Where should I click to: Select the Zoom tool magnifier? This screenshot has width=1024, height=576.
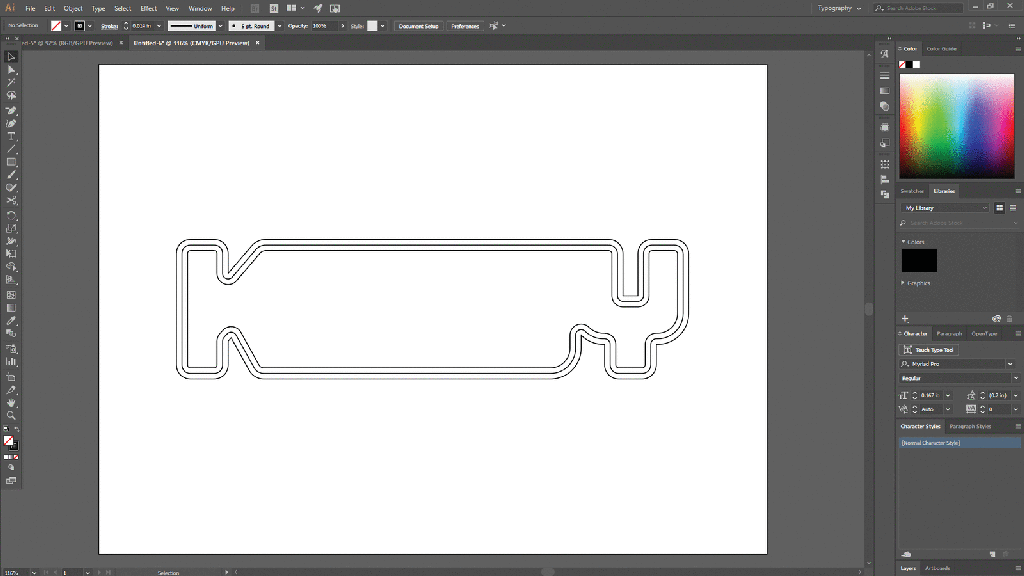point(11,415)
